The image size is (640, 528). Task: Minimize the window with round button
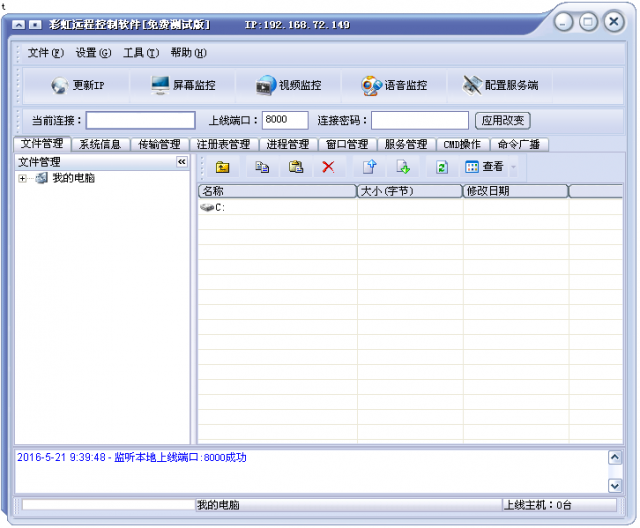pos(564,22)
